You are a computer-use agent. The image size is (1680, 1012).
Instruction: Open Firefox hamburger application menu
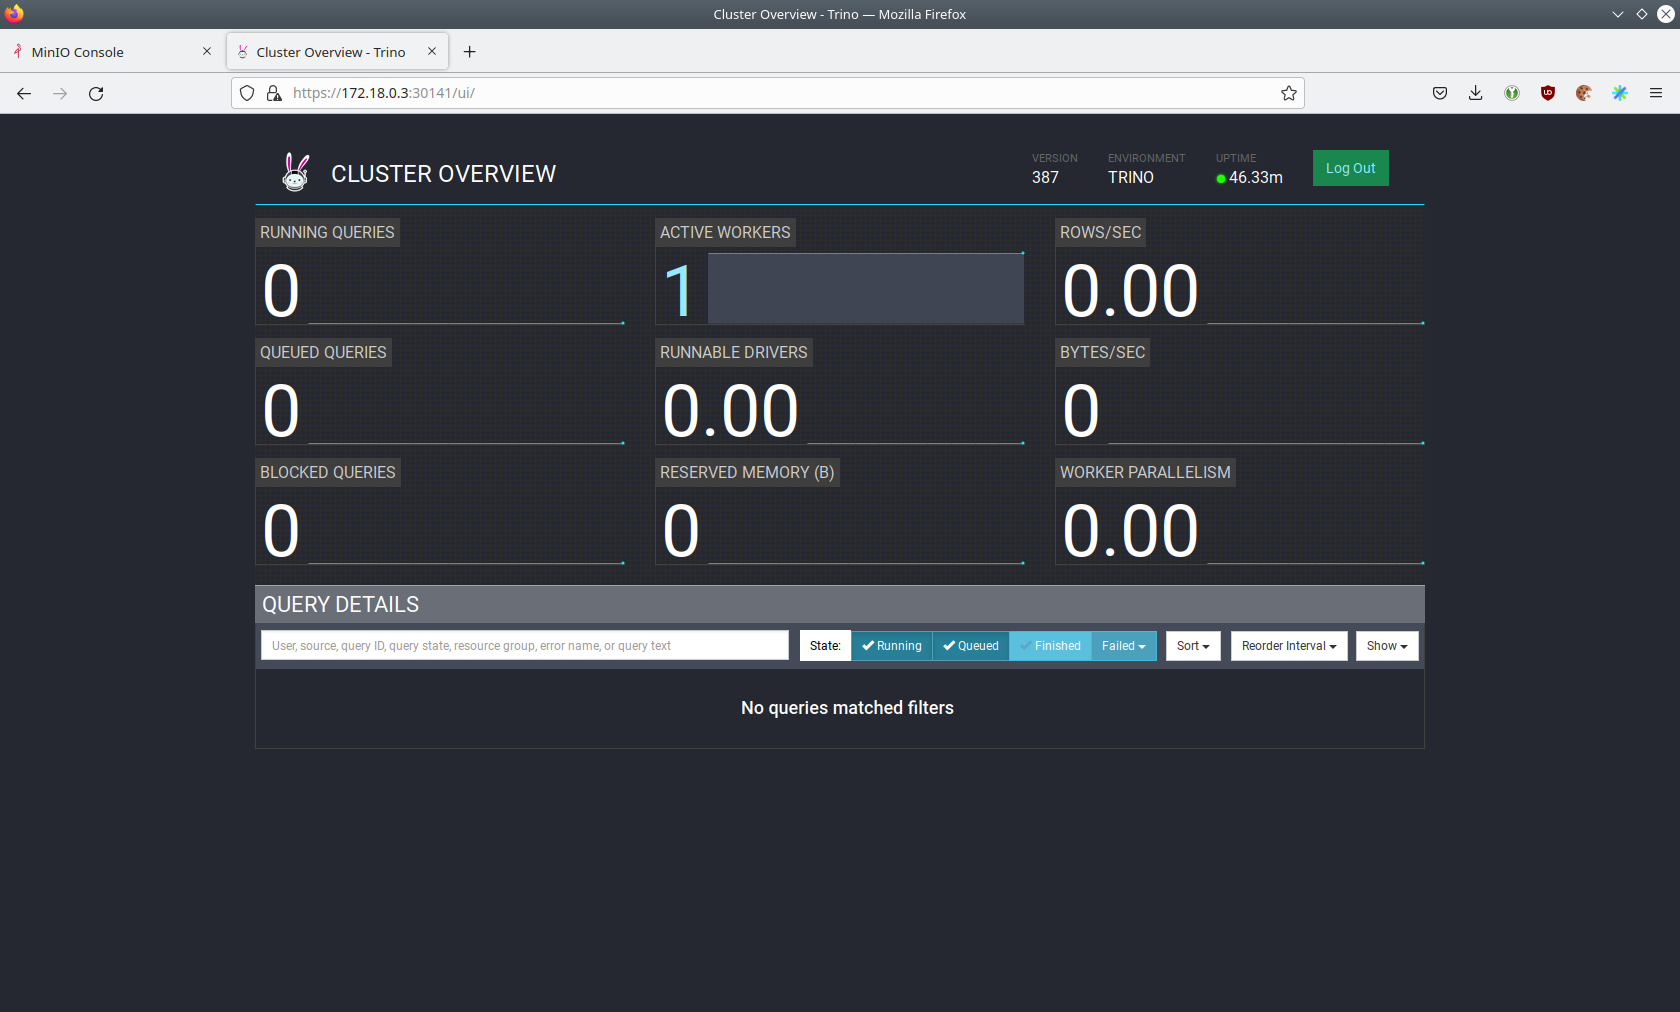coord(1655,93)
